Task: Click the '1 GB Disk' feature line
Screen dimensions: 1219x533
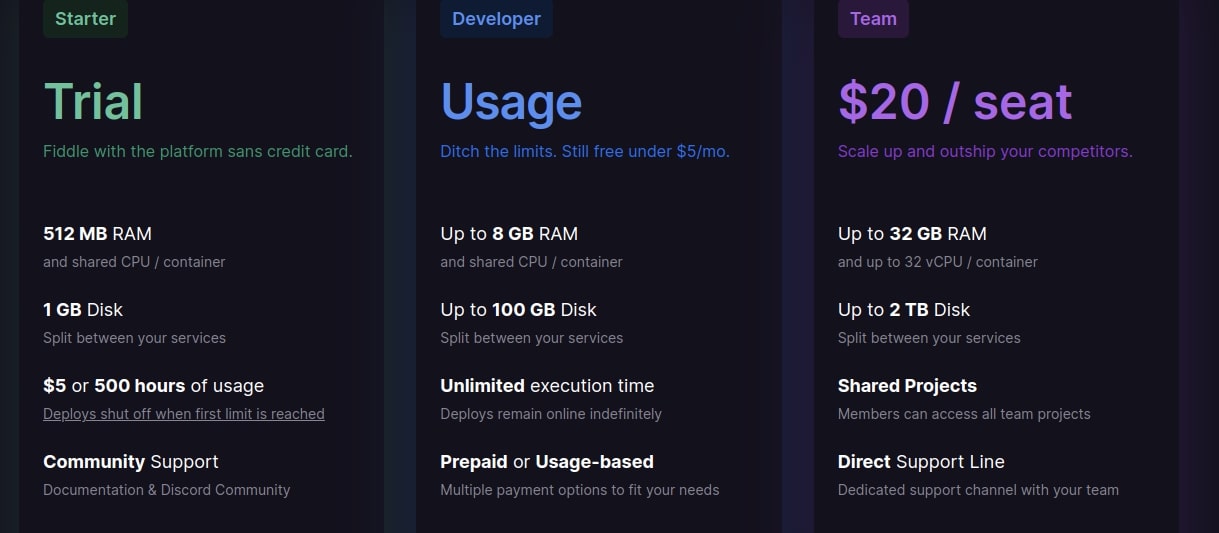Action: pos(83,310)
